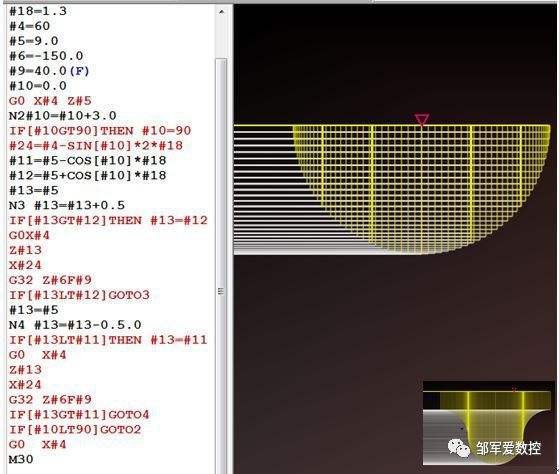Click the line '#11=#5-COS[#10]*#18'
The image size is (559, 474).
(88, 161)
